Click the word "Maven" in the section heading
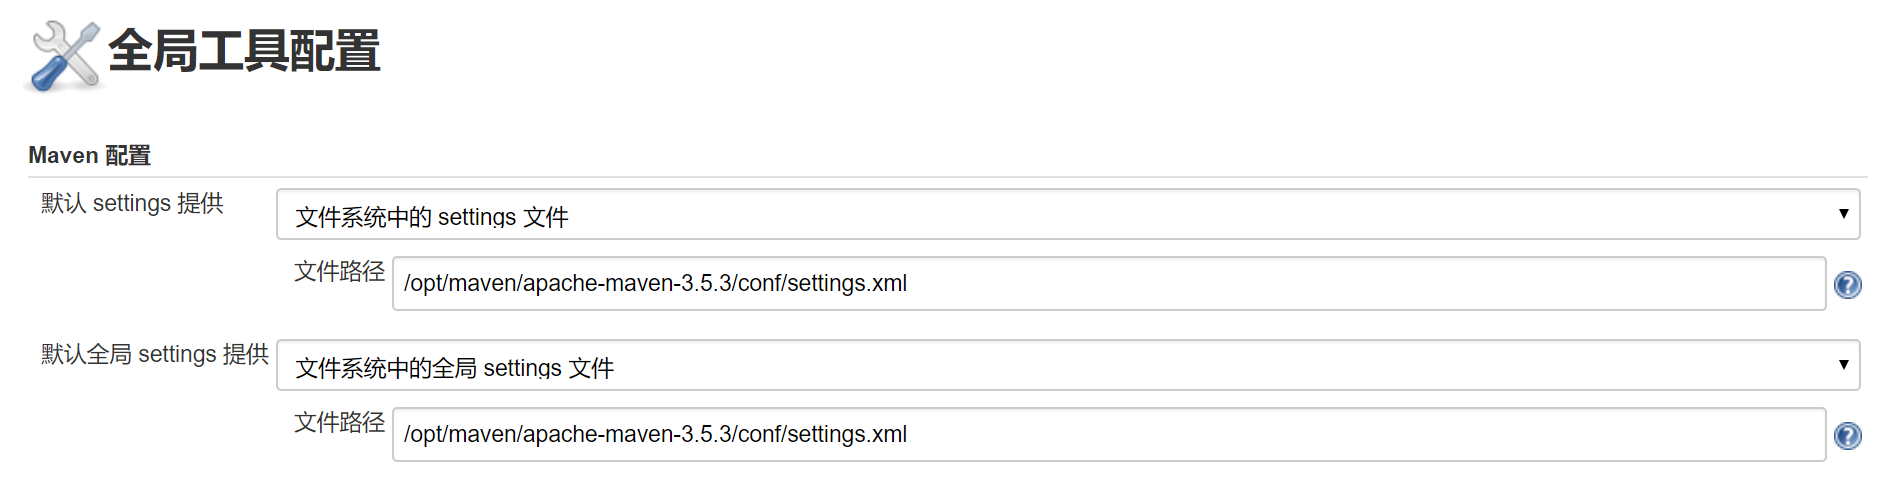Image resolution: width=1890 pixels, height=493 pixels. click(63, 156)
